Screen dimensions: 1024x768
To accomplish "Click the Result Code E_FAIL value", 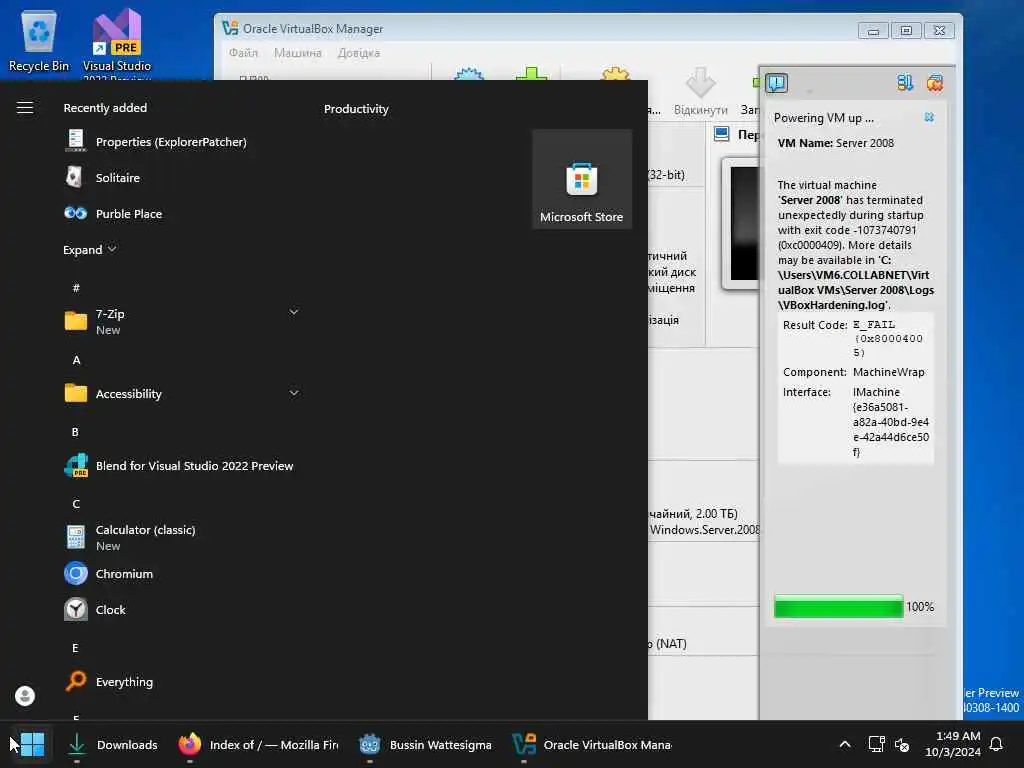I will click(888, 338).
